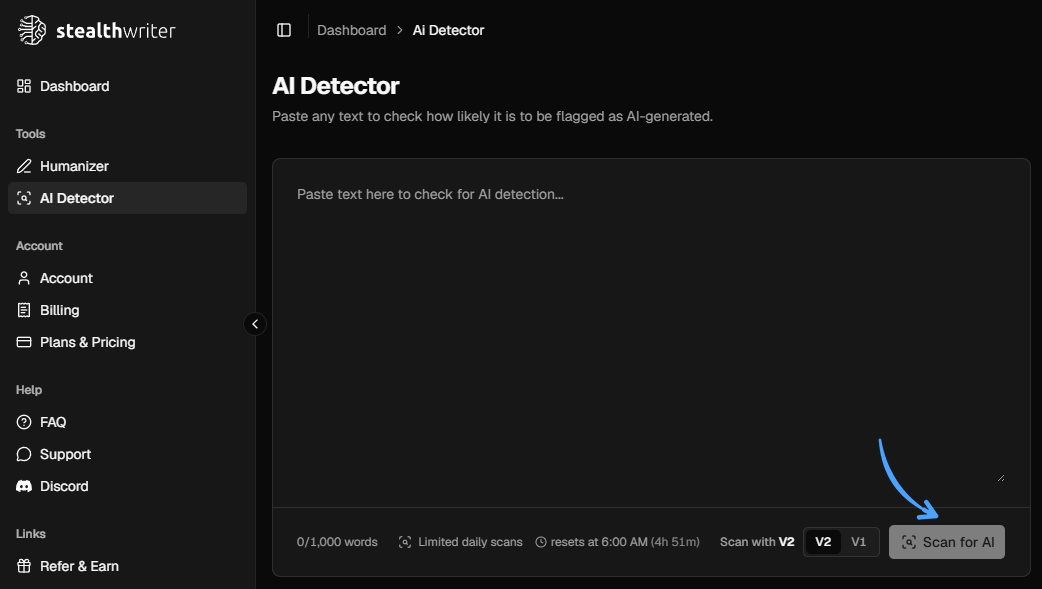Viewport: 1042px width, 589px height.
Task: Click the Dashboard grid icon in sidebar
Action: pyautogui.click(x=24, y=86)
